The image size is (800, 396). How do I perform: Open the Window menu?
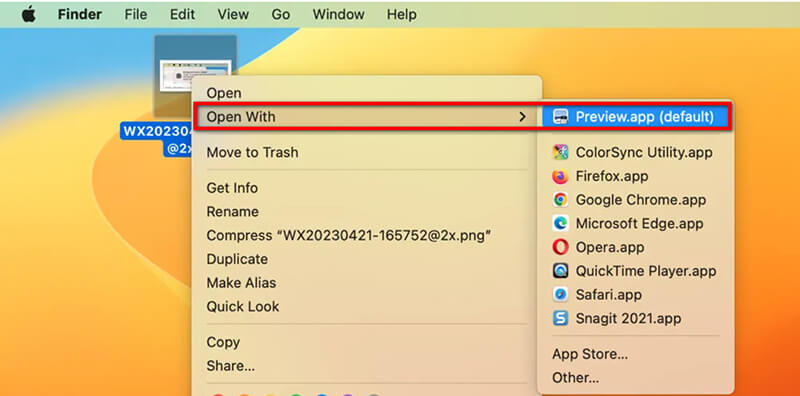(x=338, y=15)
